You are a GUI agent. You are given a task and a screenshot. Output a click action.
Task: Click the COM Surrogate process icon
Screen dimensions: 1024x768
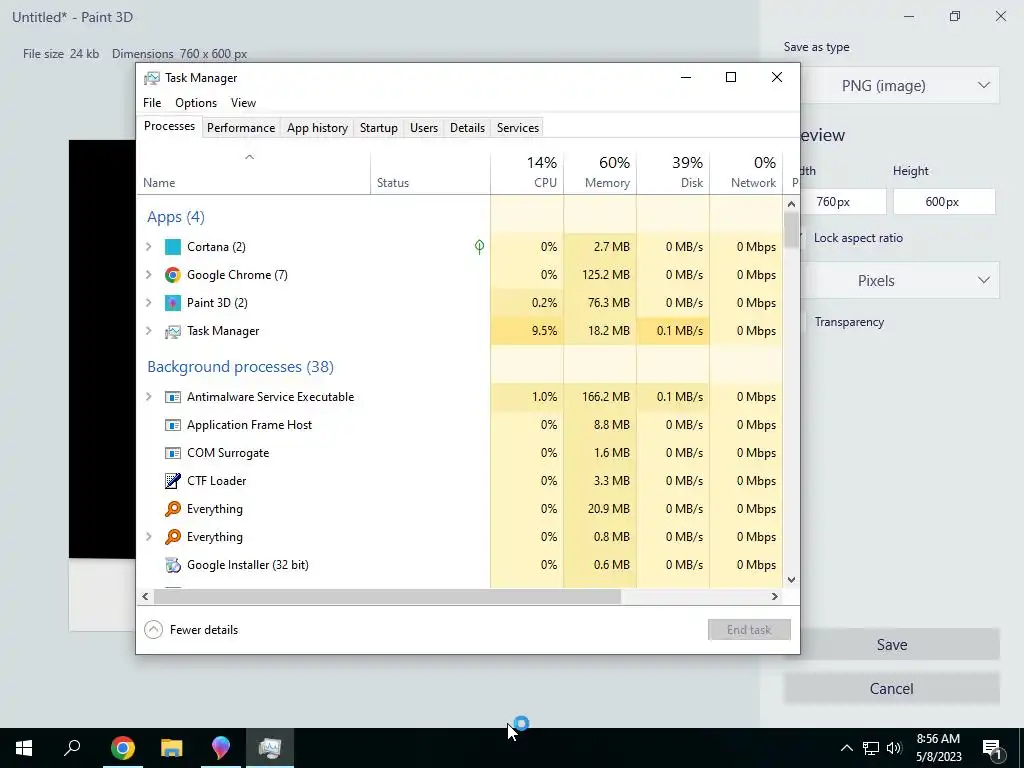[x=172, y=453]
